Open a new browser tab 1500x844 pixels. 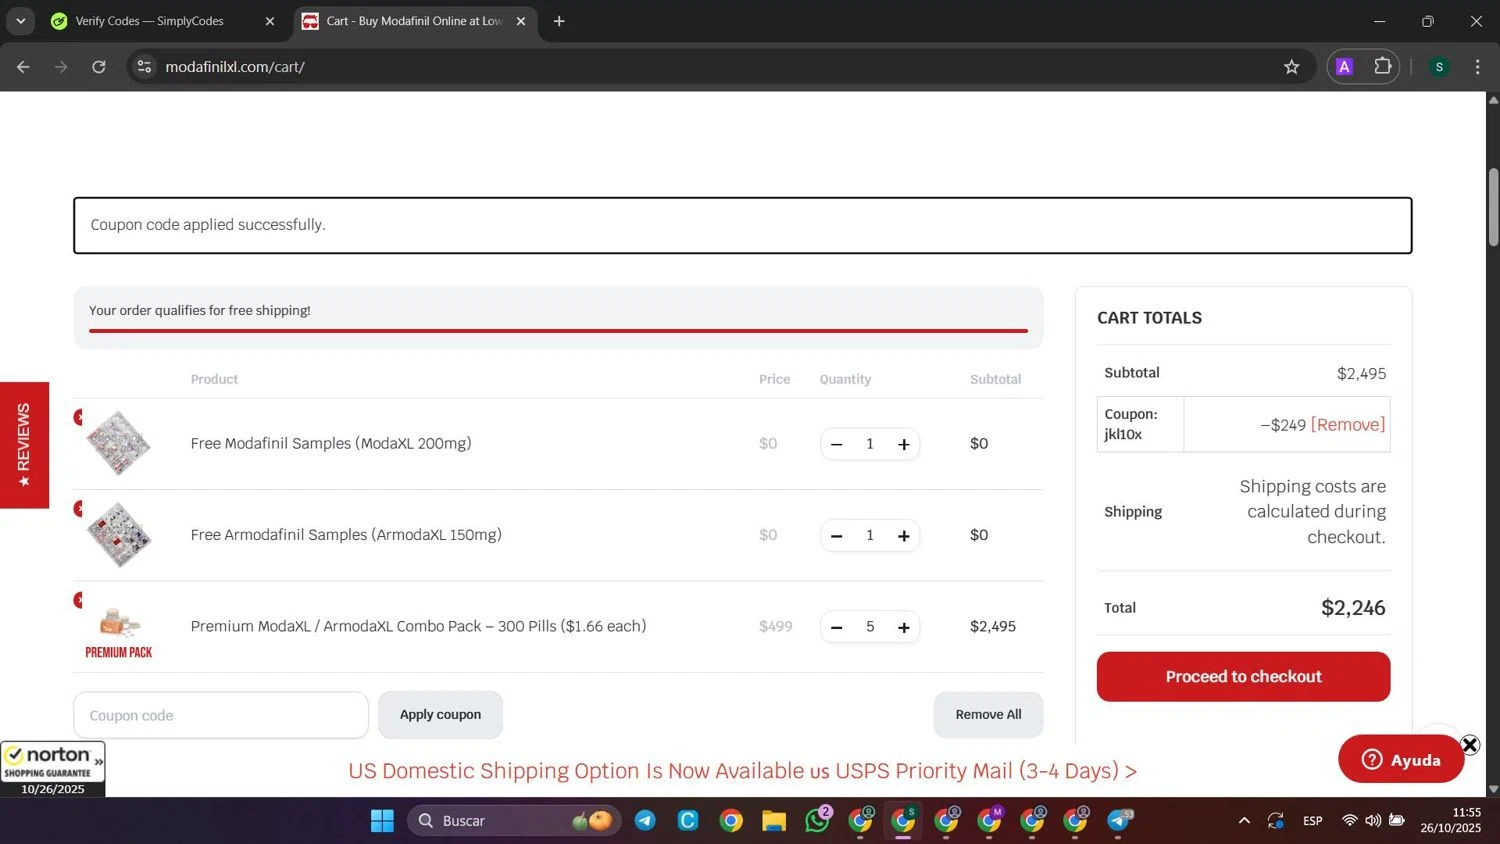pyautogui.click(x=559, y=21)
